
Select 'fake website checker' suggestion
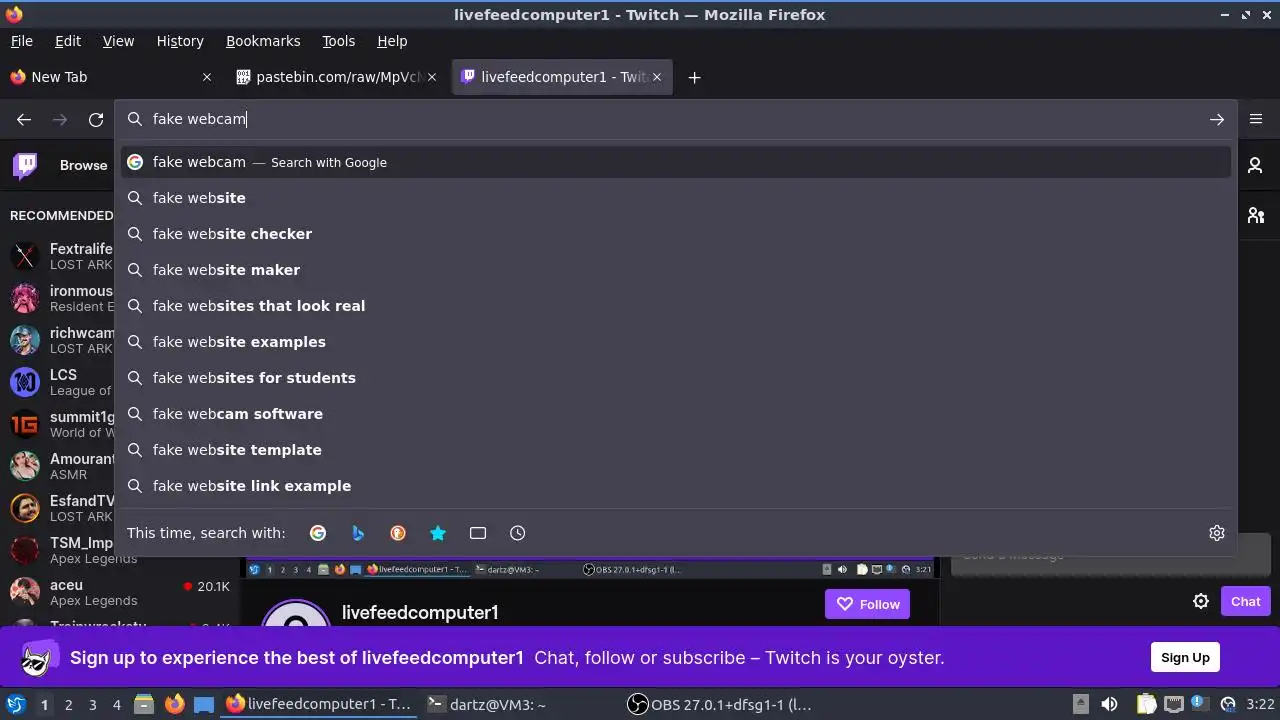676,234
